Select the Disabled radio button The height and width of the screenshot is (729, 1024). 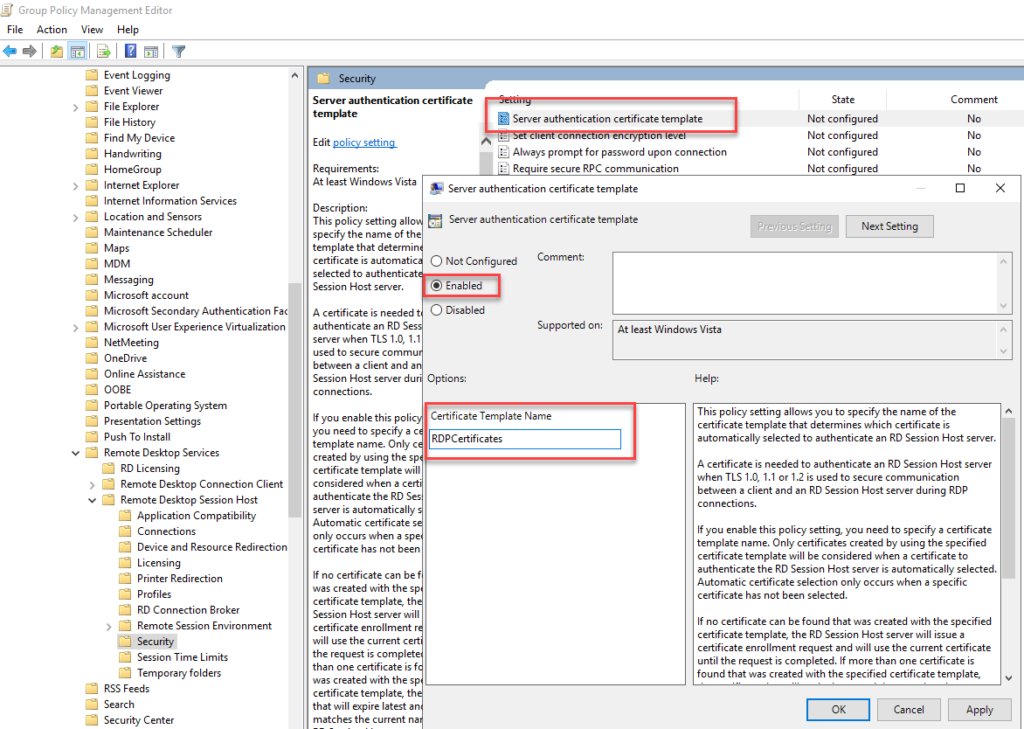(x=436, y=310)
